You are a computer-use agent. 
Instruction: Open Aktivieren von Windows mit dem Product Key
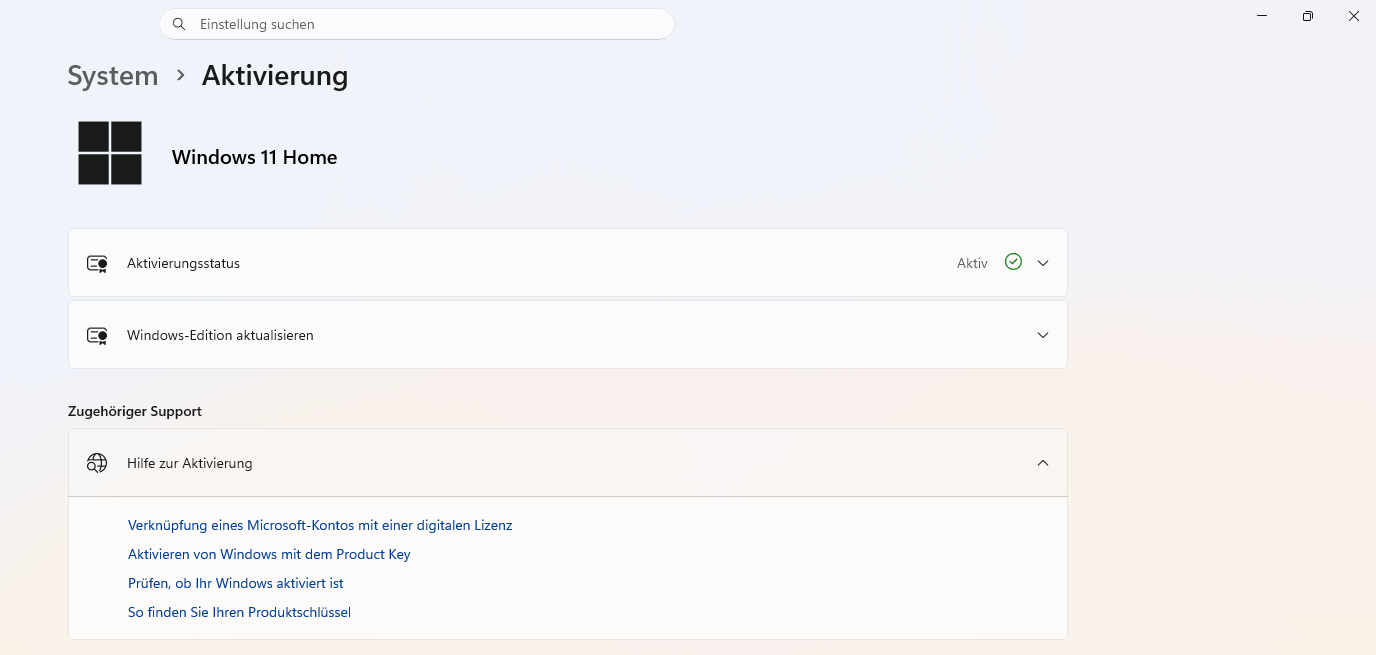269,554
